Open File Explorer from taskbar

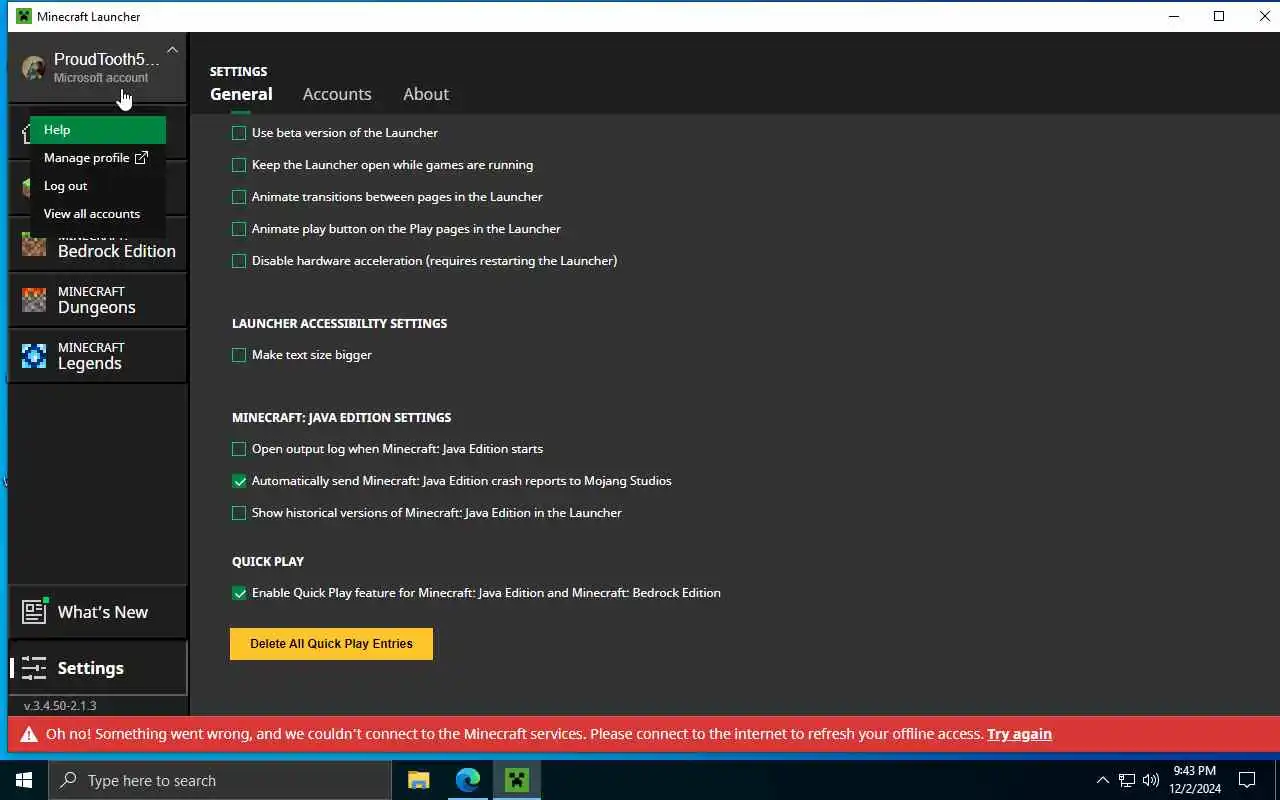tap(418, 781)
